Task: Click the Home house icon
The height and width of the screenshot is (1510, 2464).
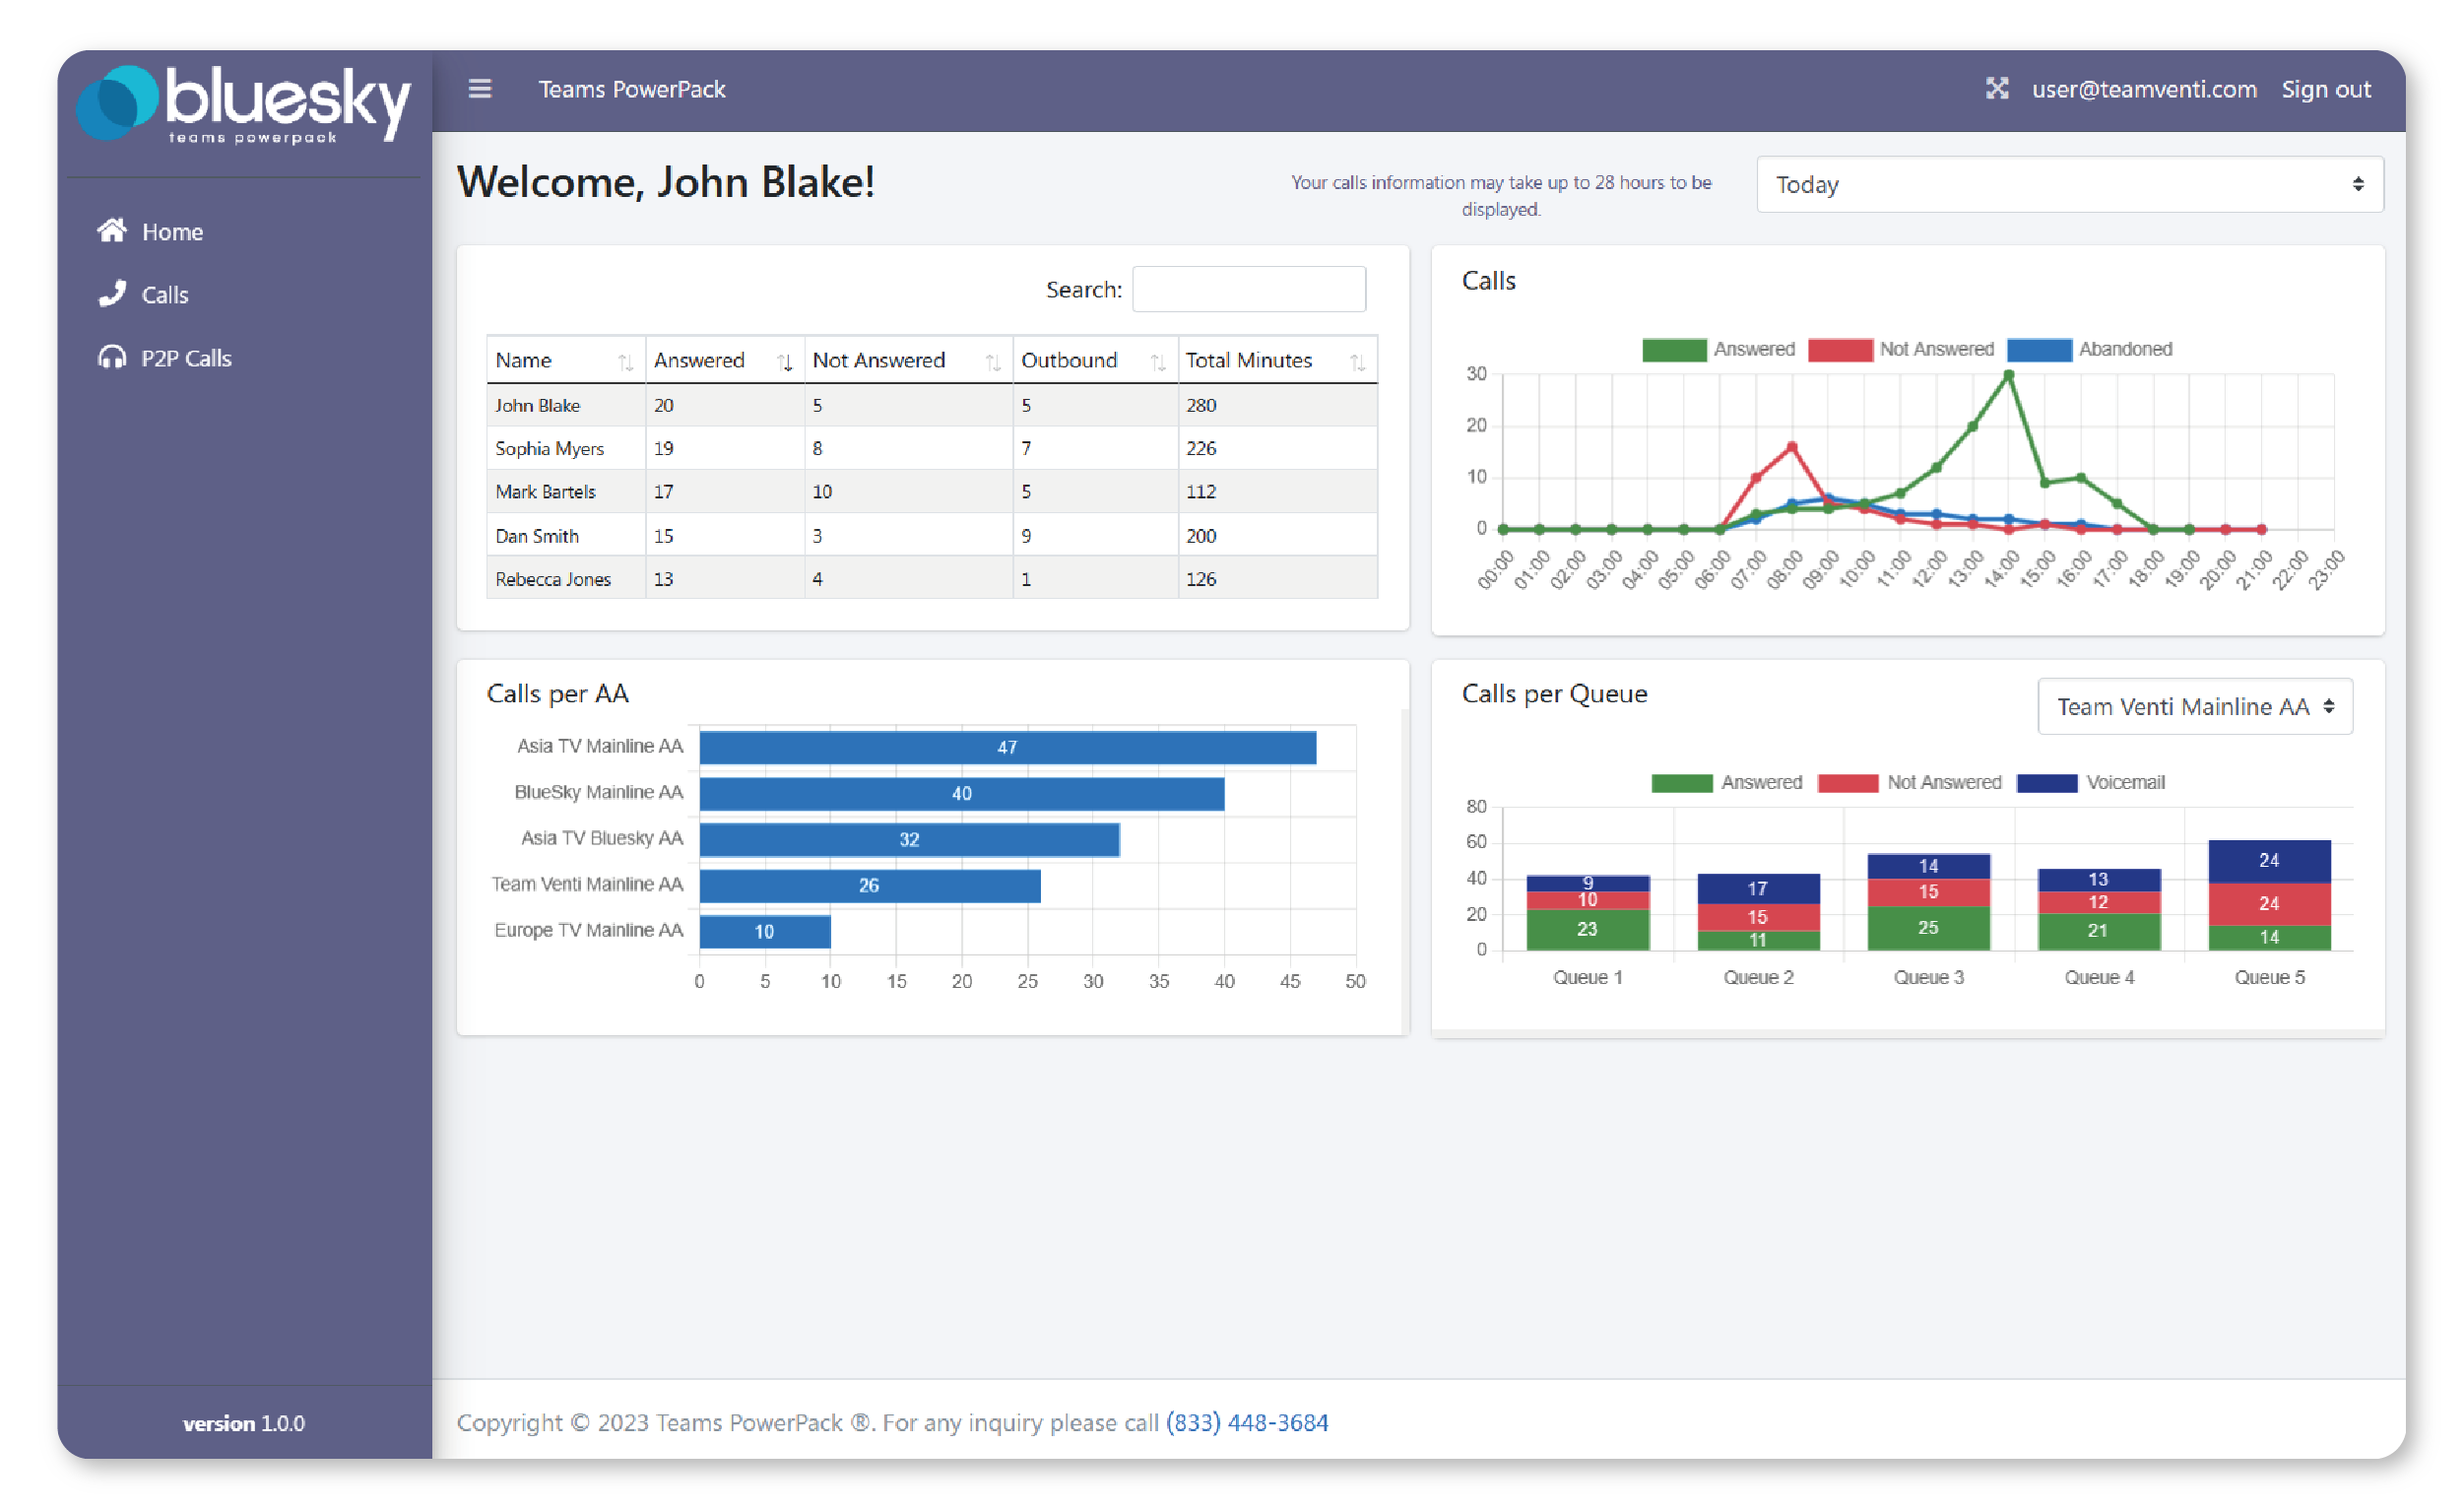Action: [x=112, y=231]
